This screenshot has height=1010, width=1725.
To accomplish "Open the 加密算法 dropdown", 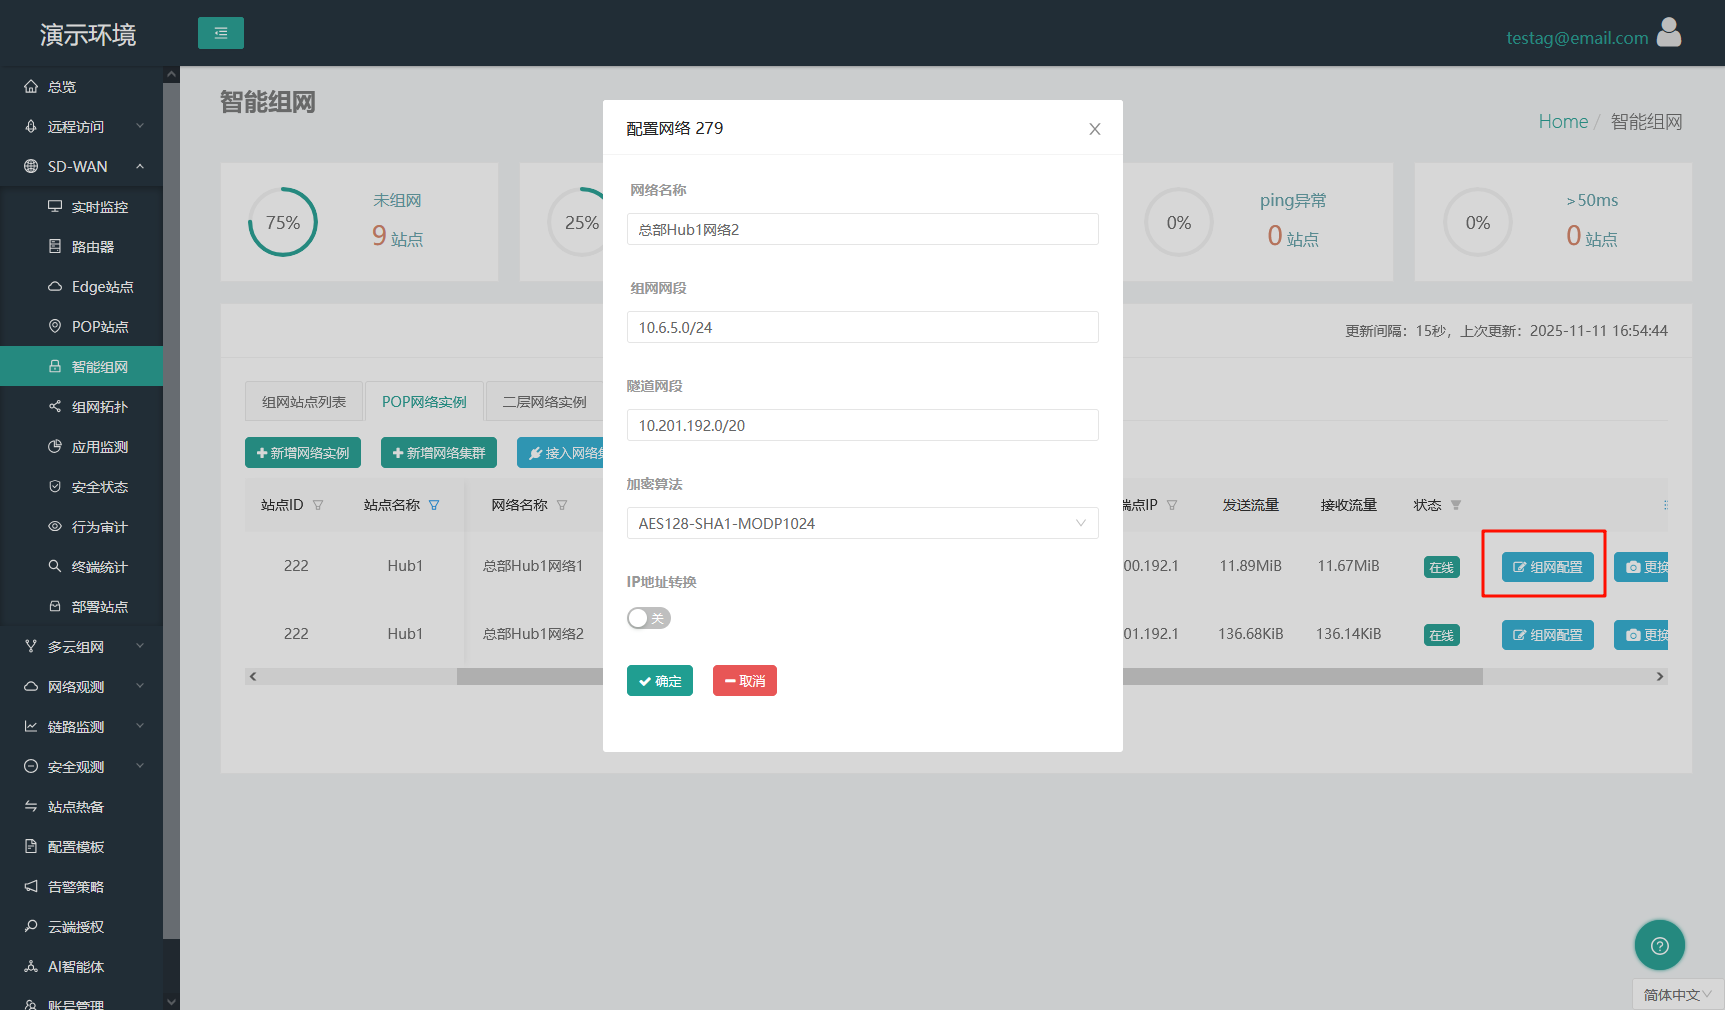I will [862, 523].
